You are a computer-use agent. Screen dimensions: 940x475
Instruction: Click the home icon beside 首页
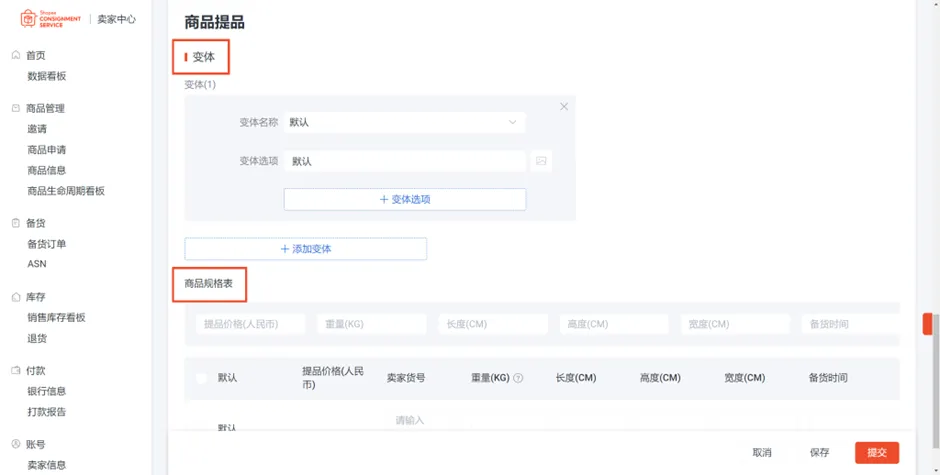(x=16, y=55)
